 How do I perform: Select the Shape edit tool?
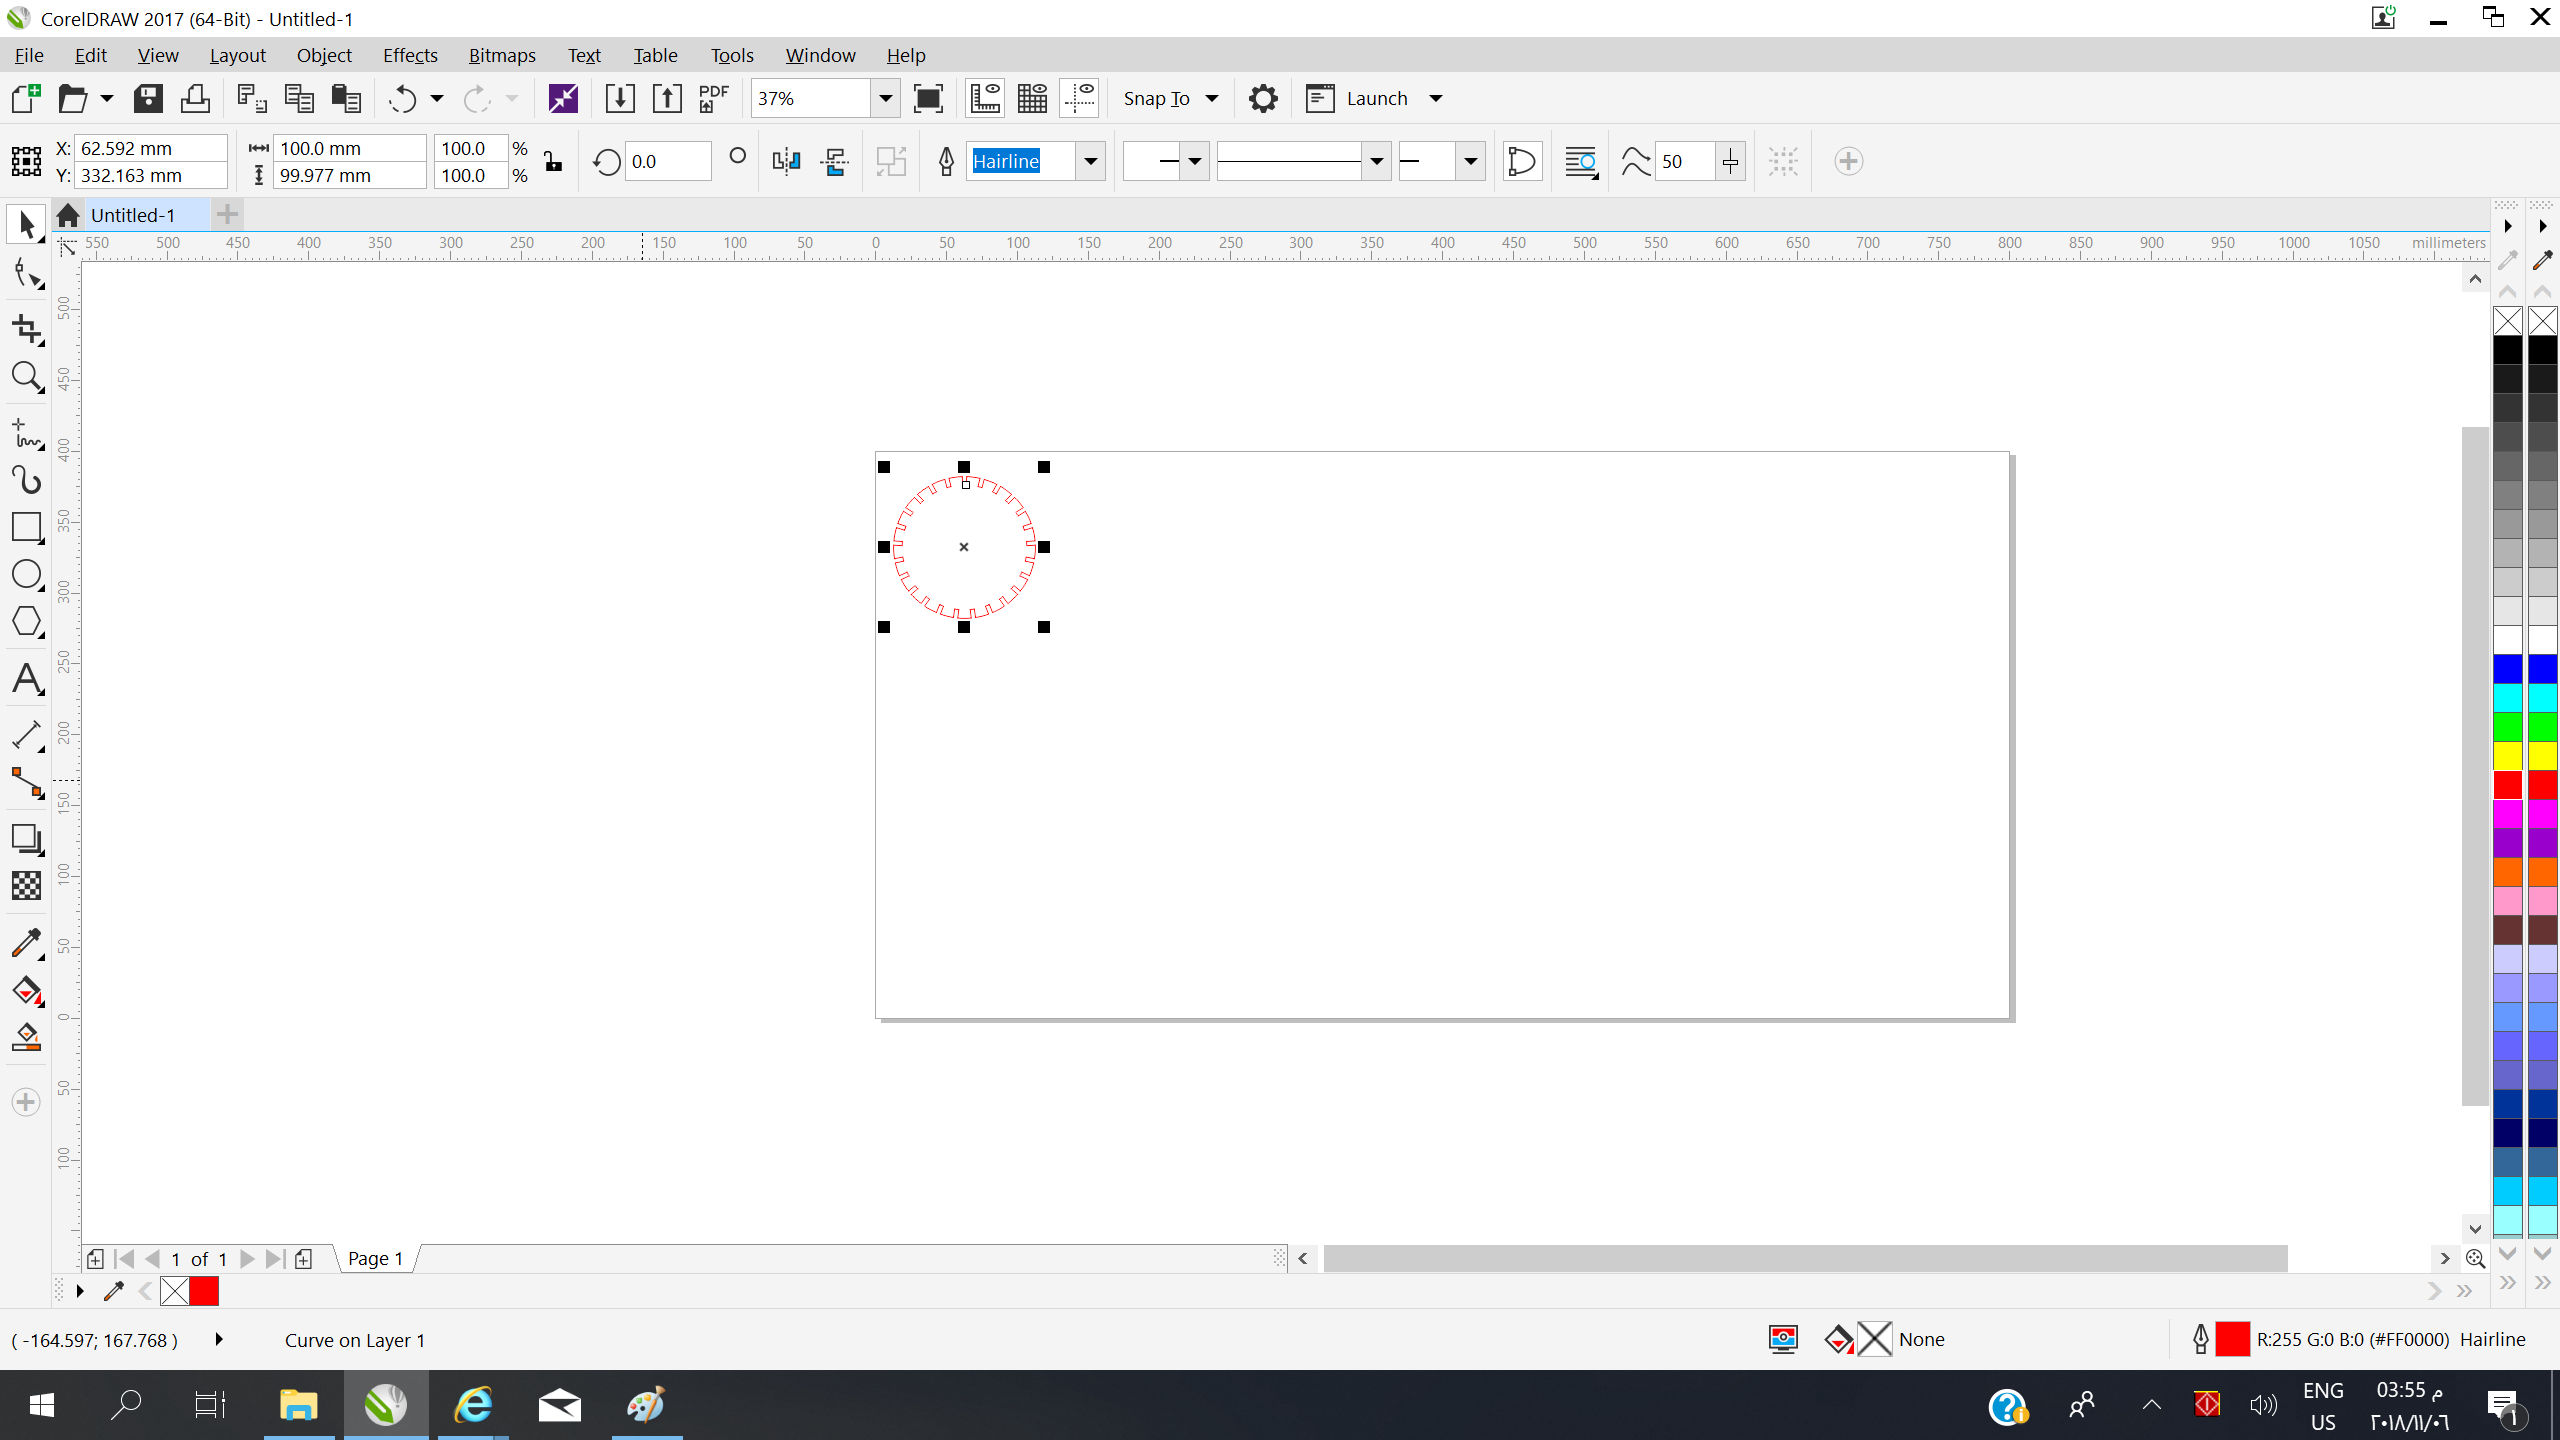click(26, 274)
